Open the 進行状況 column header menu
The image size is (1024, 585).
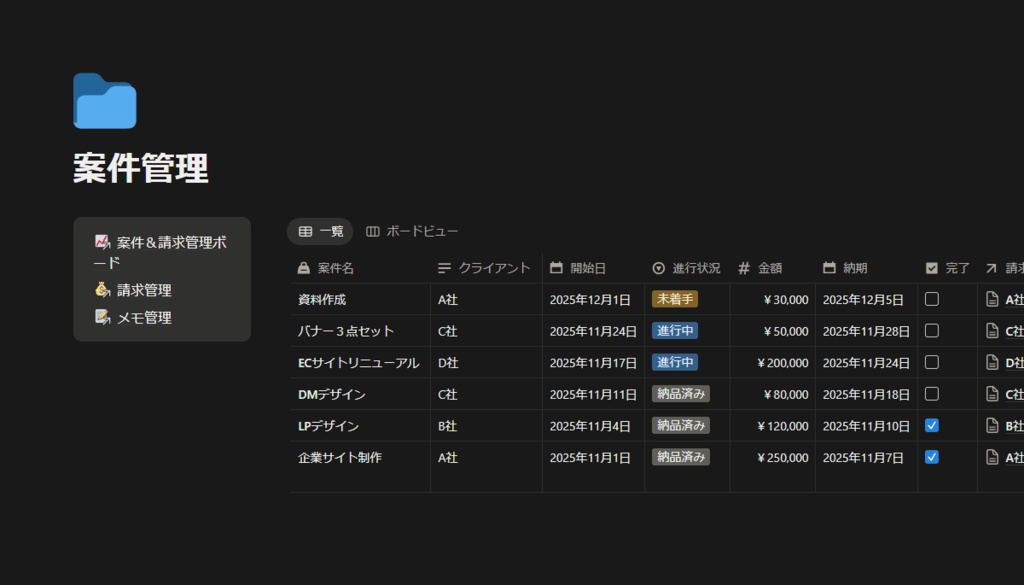pyautogui.click(x=690, y=267)
